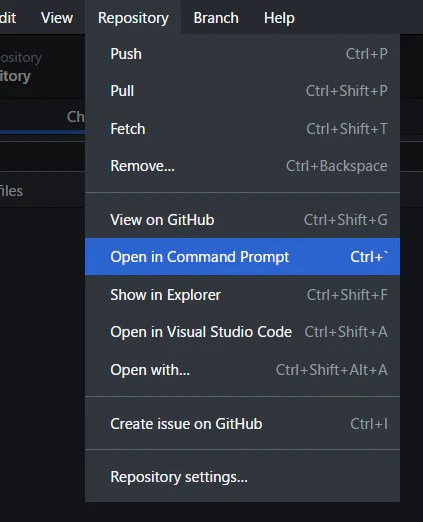Select Create issue on GitHub
This screenshot has width=423, height=522.
click(242, 424)
